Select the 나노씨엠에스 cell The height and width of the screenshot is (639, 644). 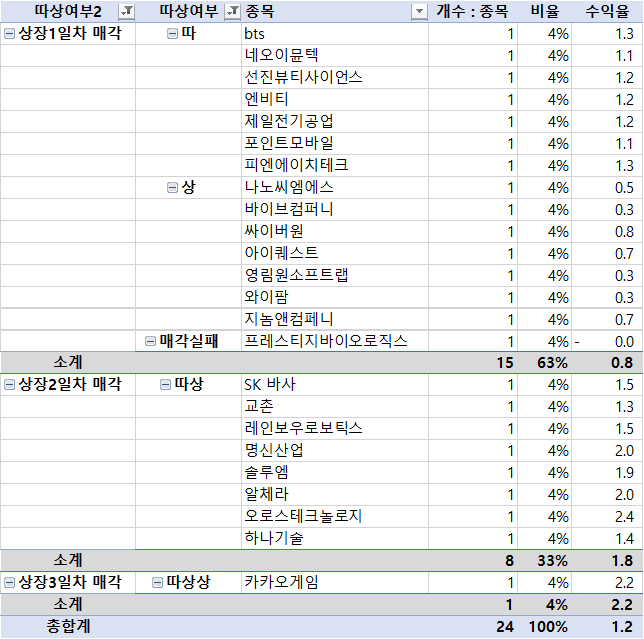pyautogui.click(x=335, y=188)
